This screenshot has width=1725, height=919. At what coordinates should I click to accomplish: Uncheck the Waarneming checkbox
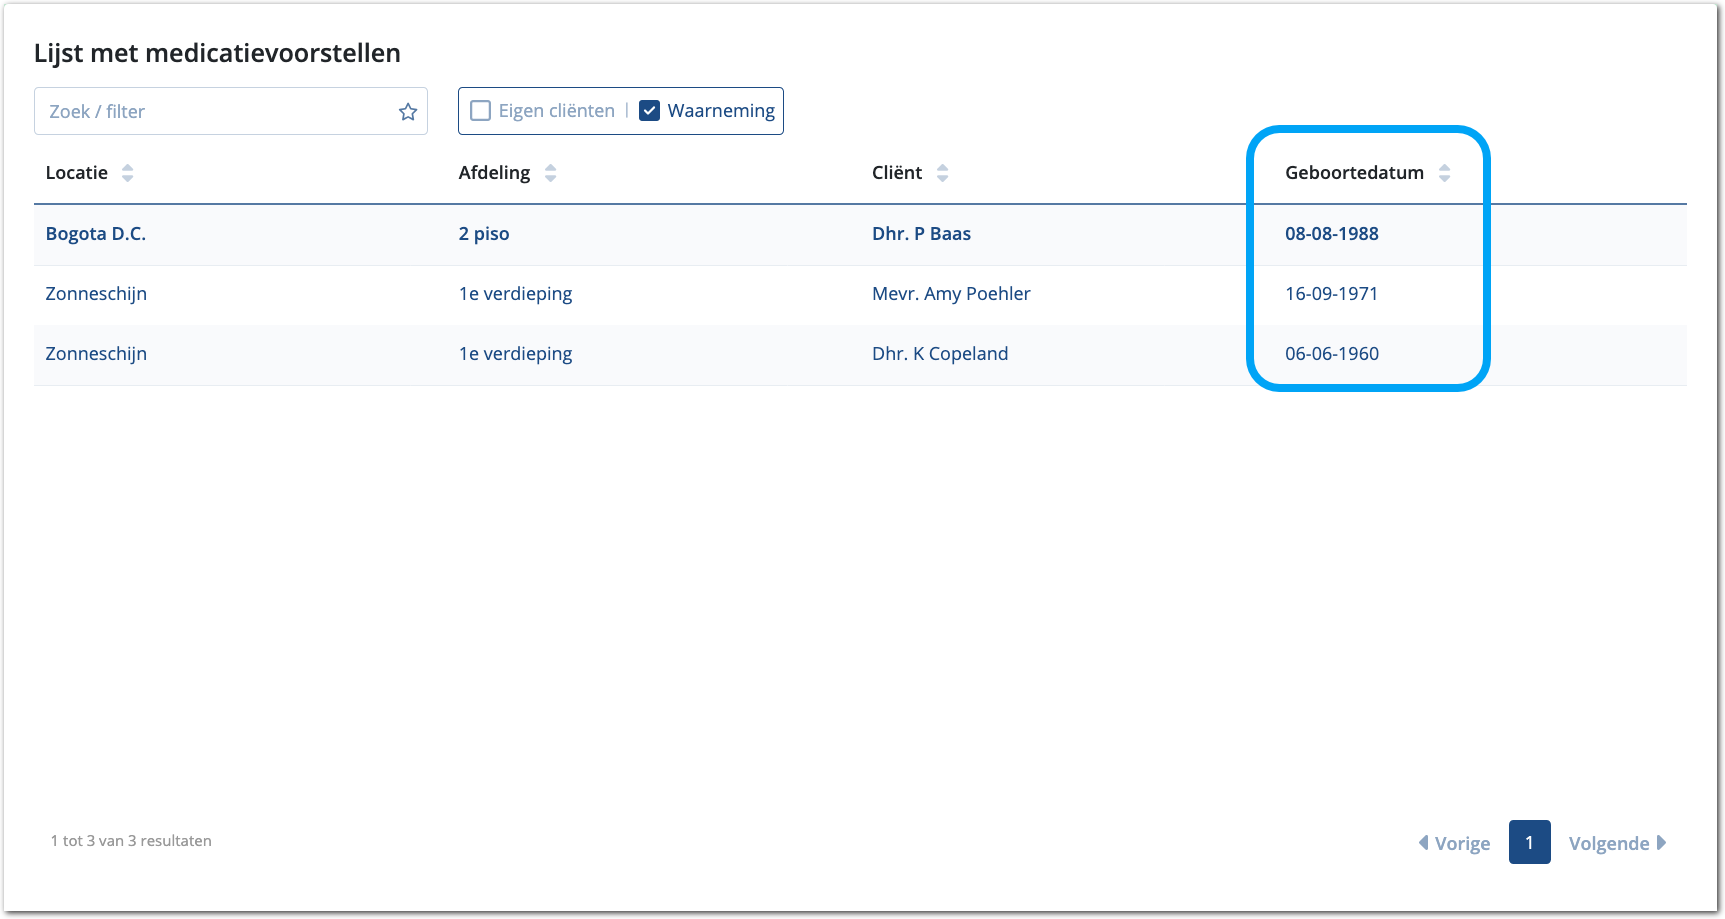[649, 111]
